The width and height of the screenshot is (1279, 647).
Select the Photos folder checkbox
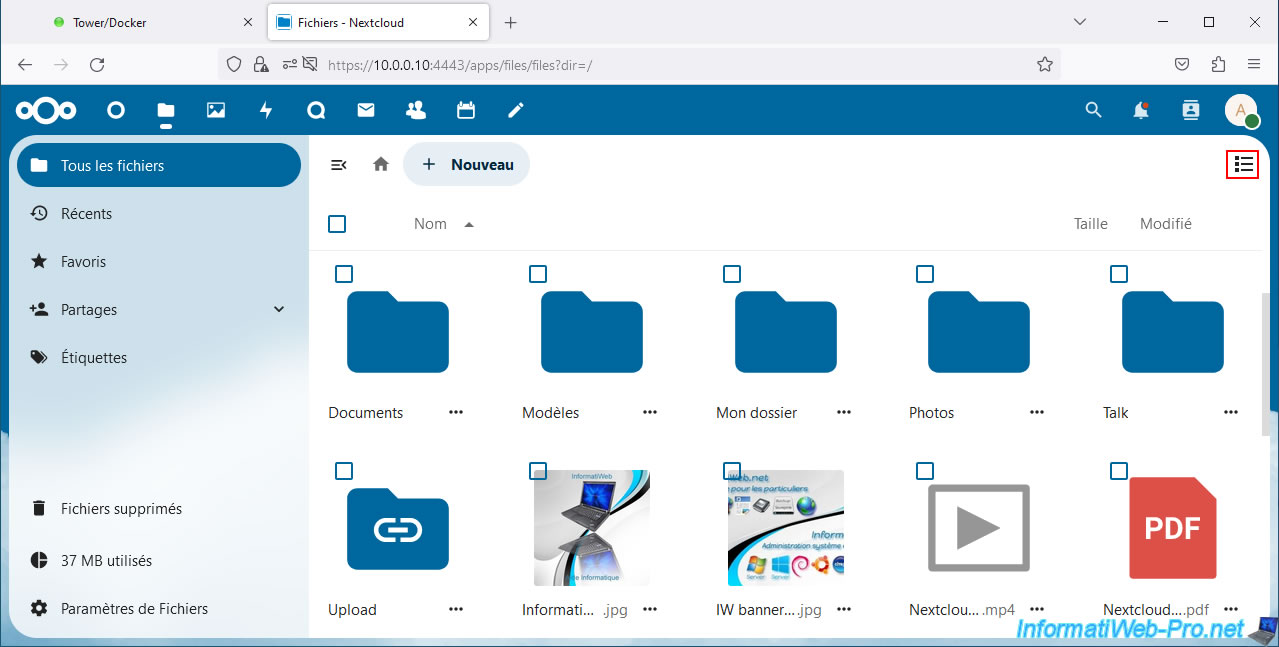(x=925, y=274)
